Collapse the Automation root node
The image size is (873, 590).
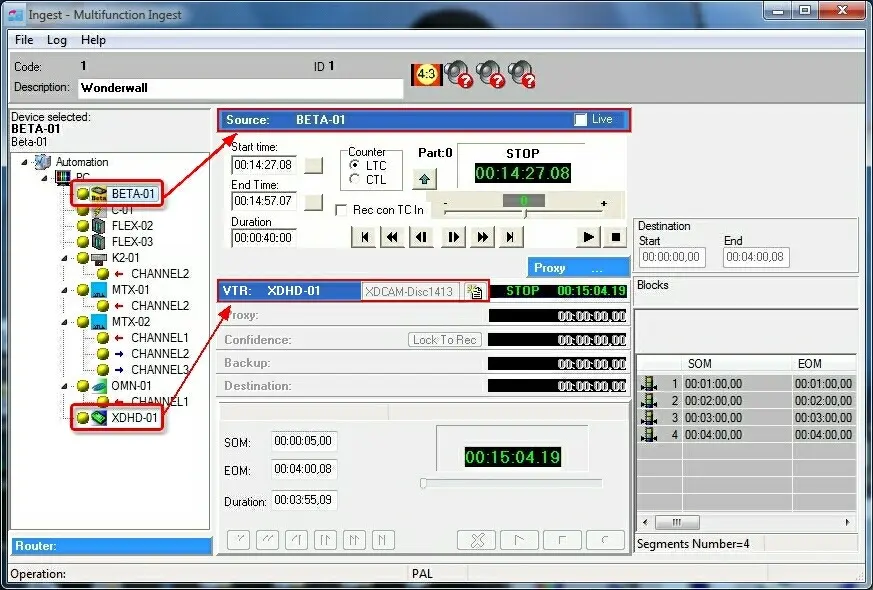(25, 162)
